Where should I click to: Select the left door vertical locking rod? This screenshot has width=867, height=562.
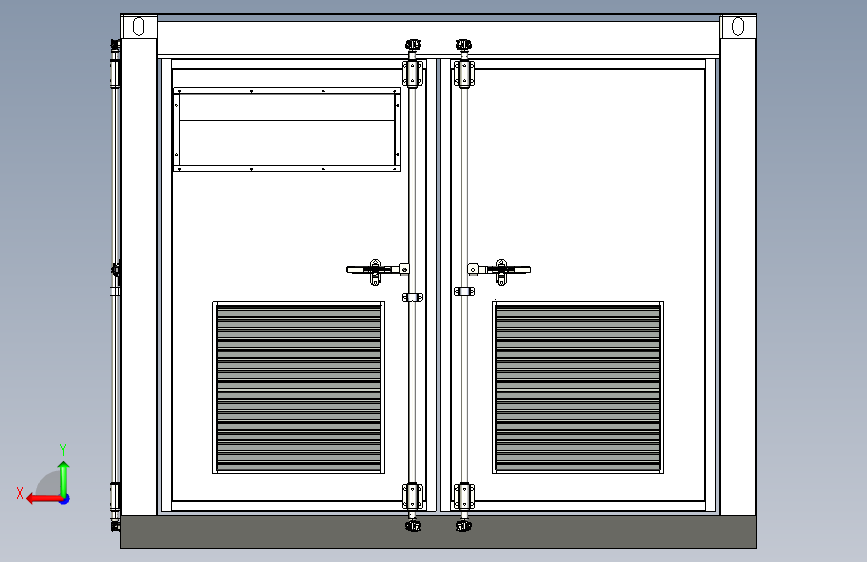coord(412,285)
